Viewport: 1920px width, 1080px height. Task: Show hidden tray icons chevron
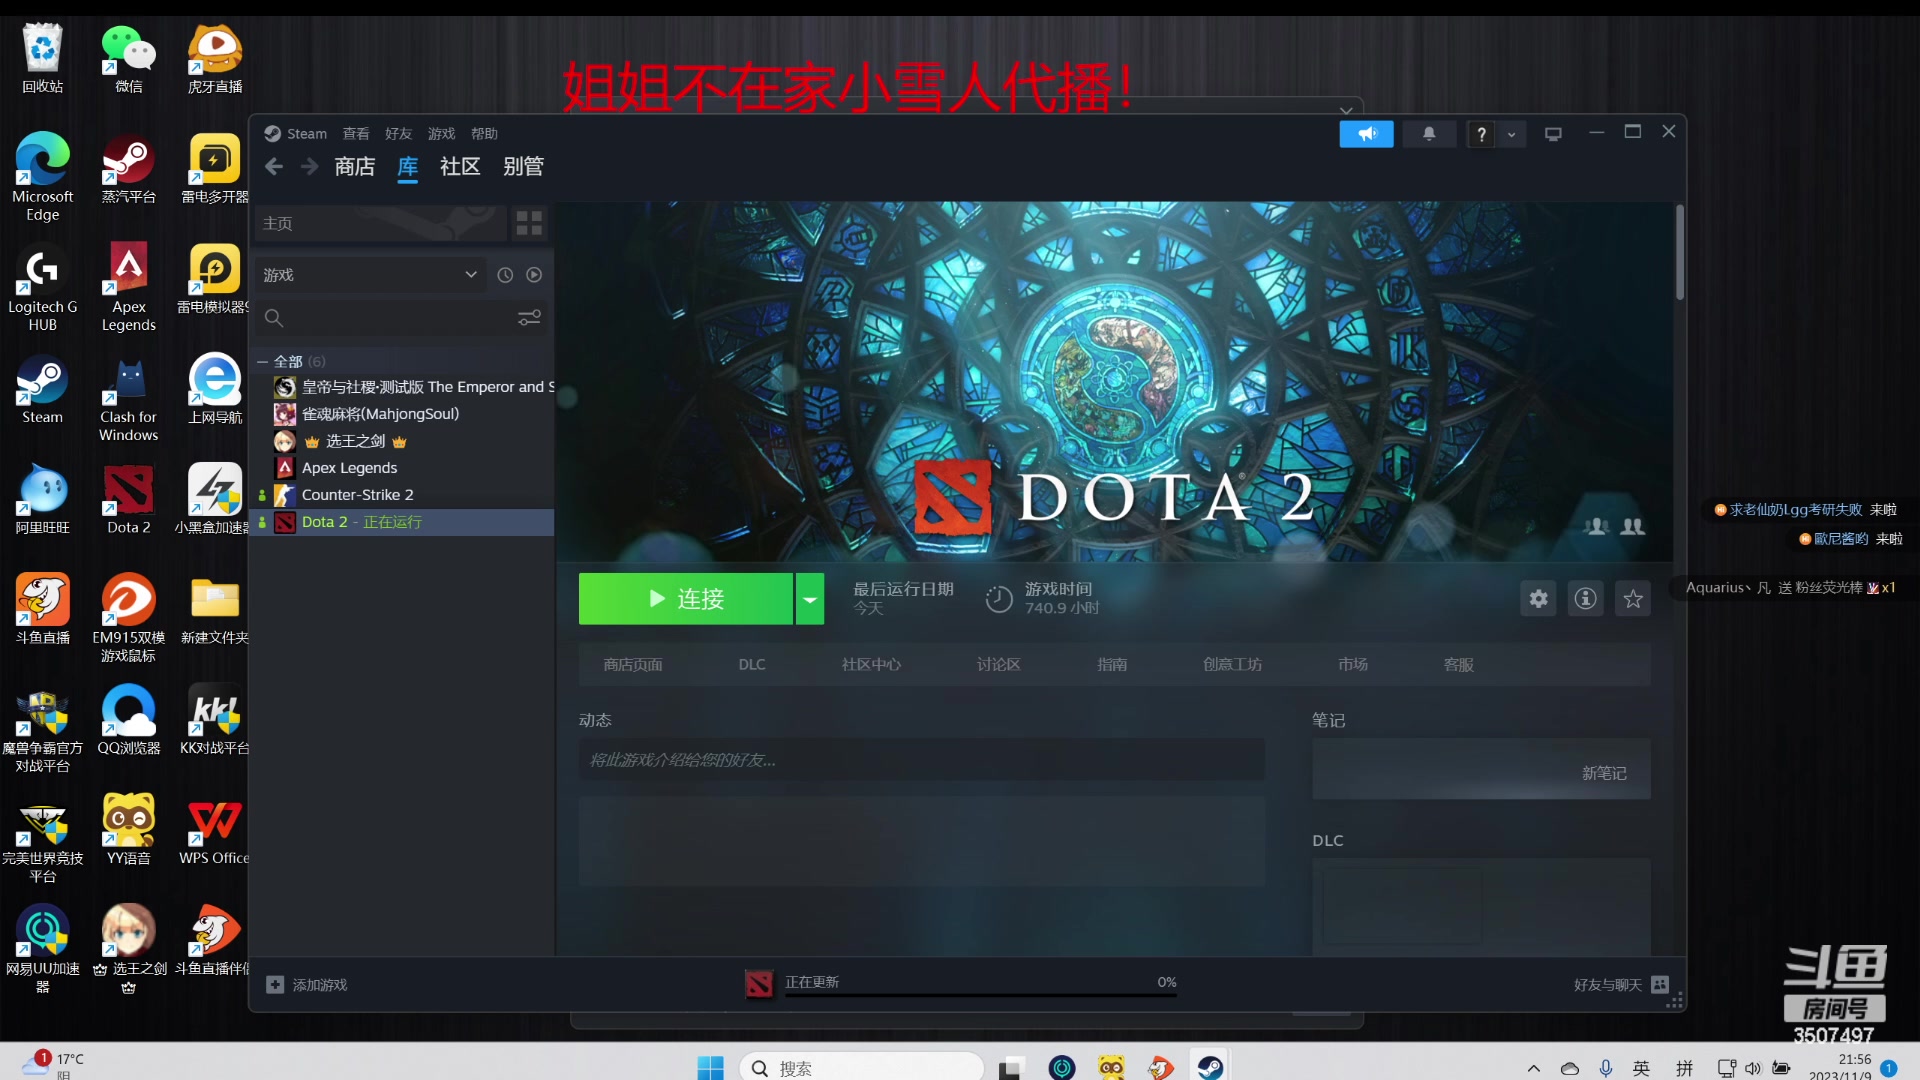point(1534,1068)
